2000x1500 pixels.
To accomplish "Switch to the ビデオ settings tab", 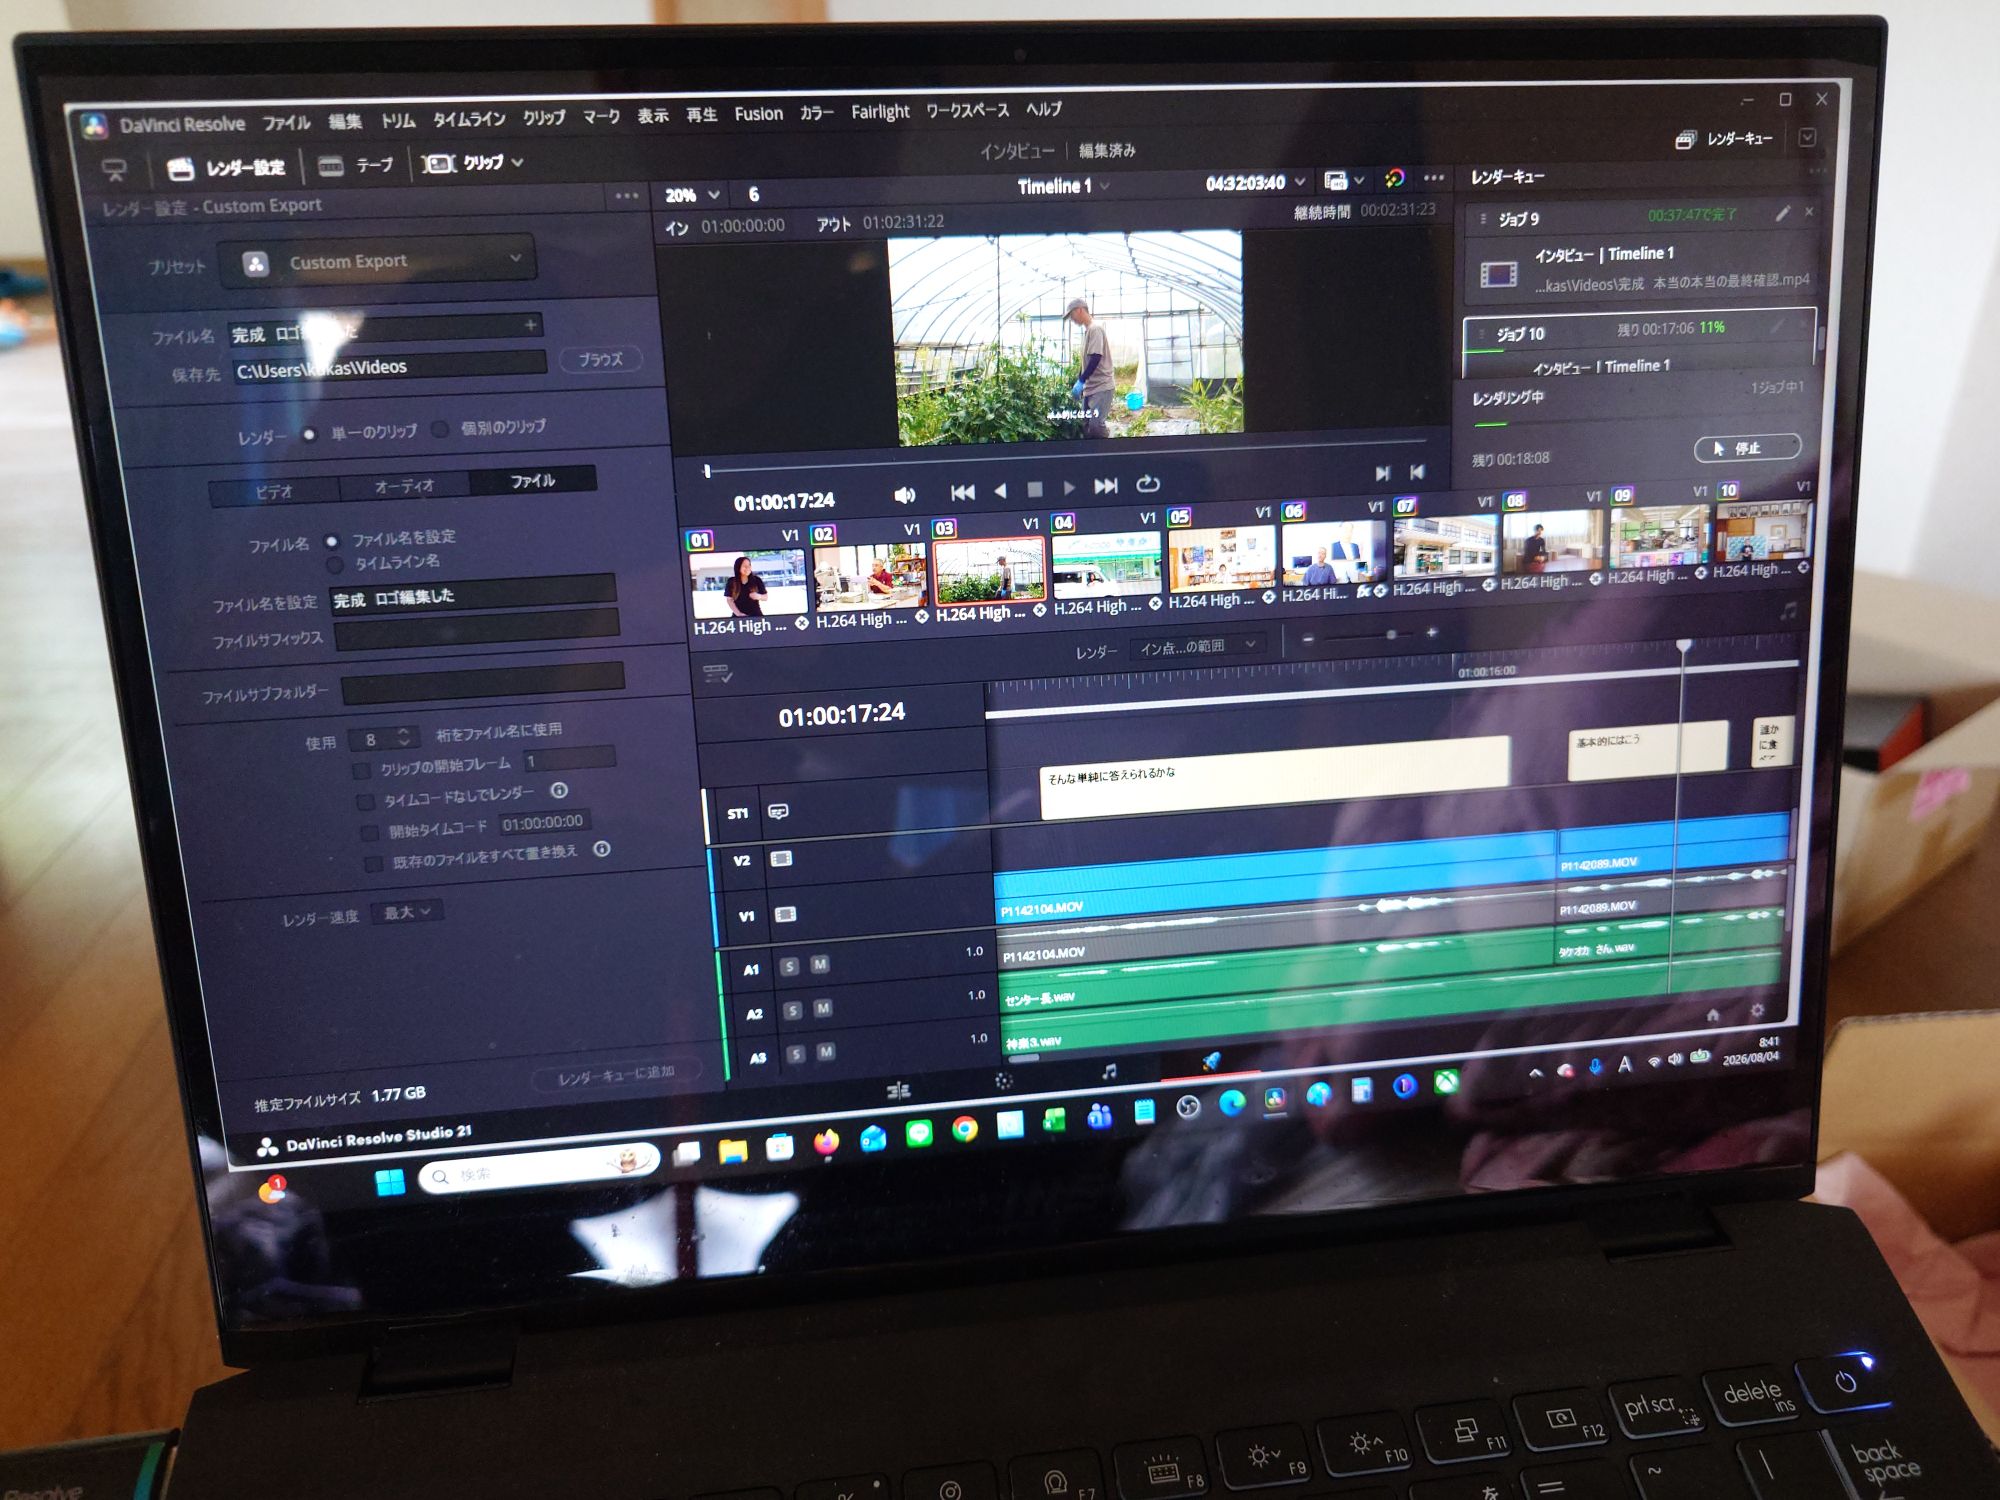I will pyautogui.click(x=274, y=491).
